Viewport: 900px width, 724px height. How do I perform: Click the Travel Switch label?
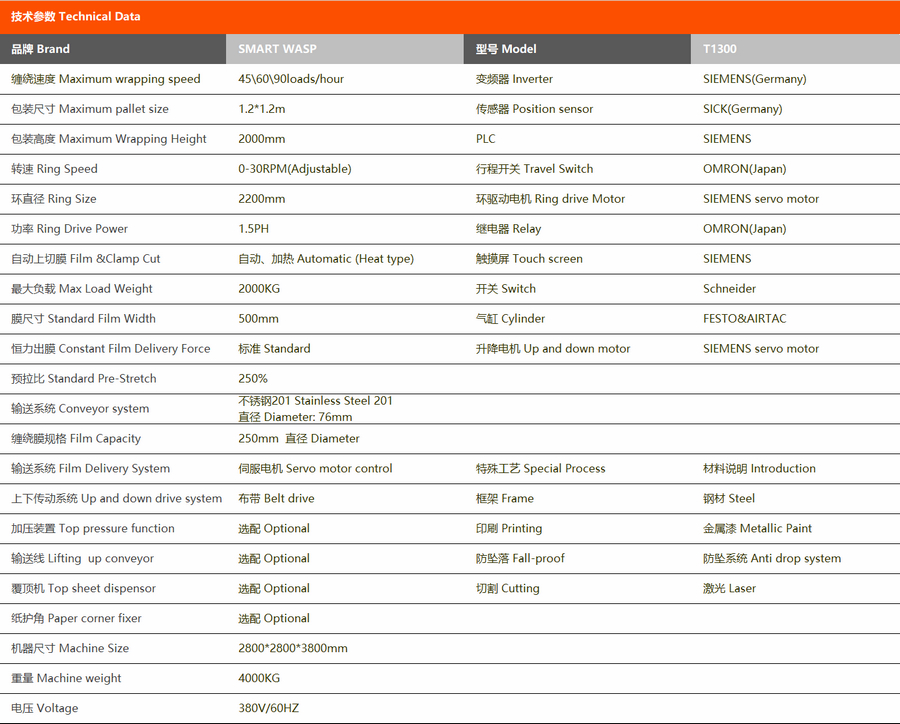(534, 169)
